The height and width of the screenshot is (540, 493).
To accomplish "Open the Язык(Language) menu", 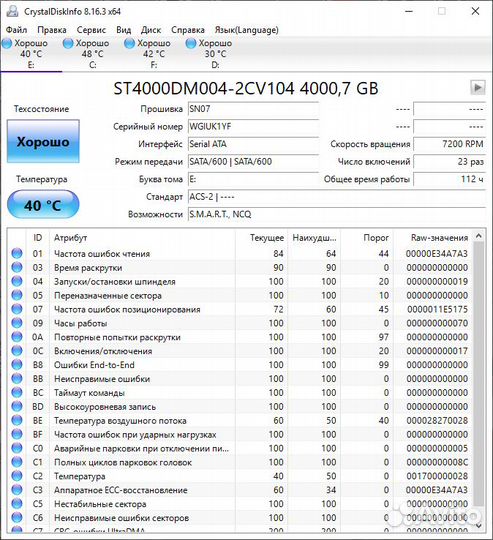I will tap(246, 30).
